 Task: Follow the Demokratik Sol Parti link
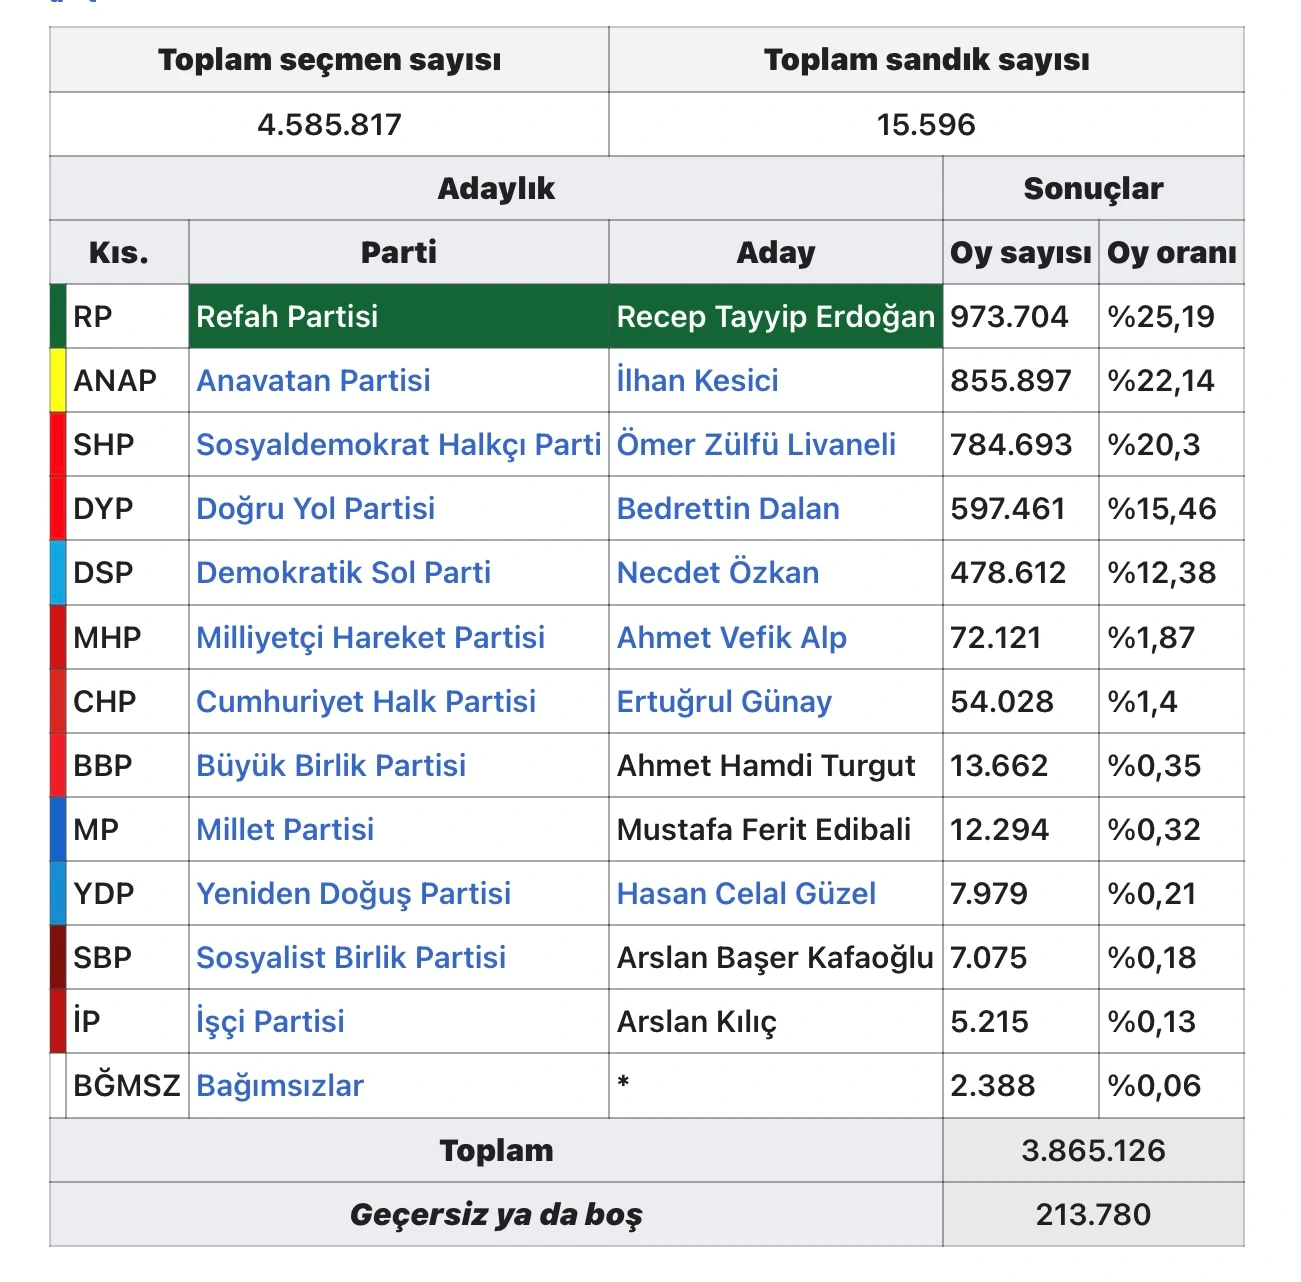point(343,573)
